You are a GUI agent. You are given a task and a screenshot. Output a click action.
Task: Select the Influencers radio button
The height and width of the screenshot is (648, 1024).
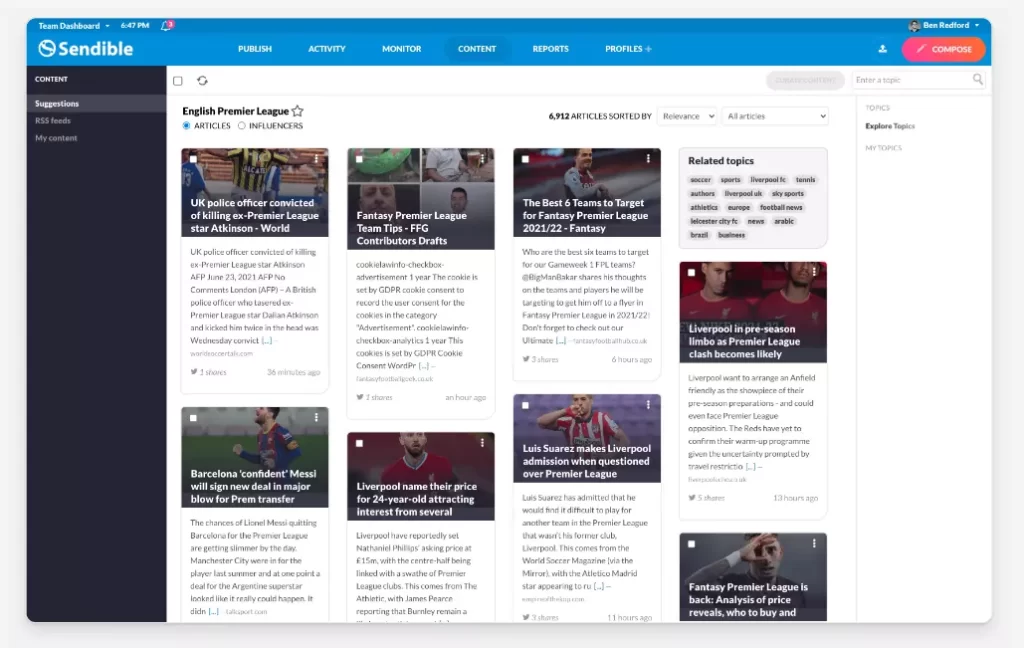coord(242,125)
